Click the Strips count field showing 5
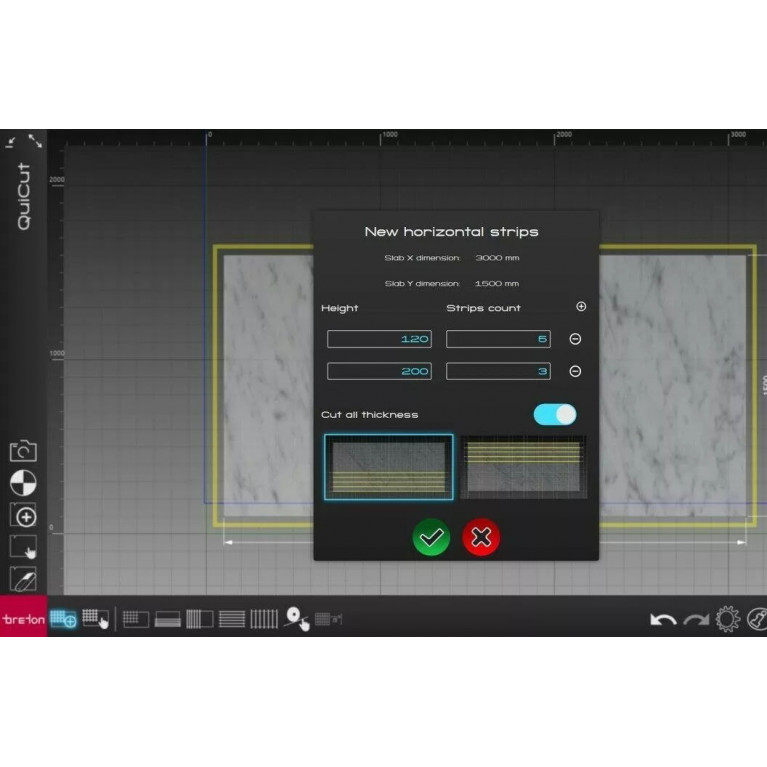767x767 pixels. click(498, 339)
